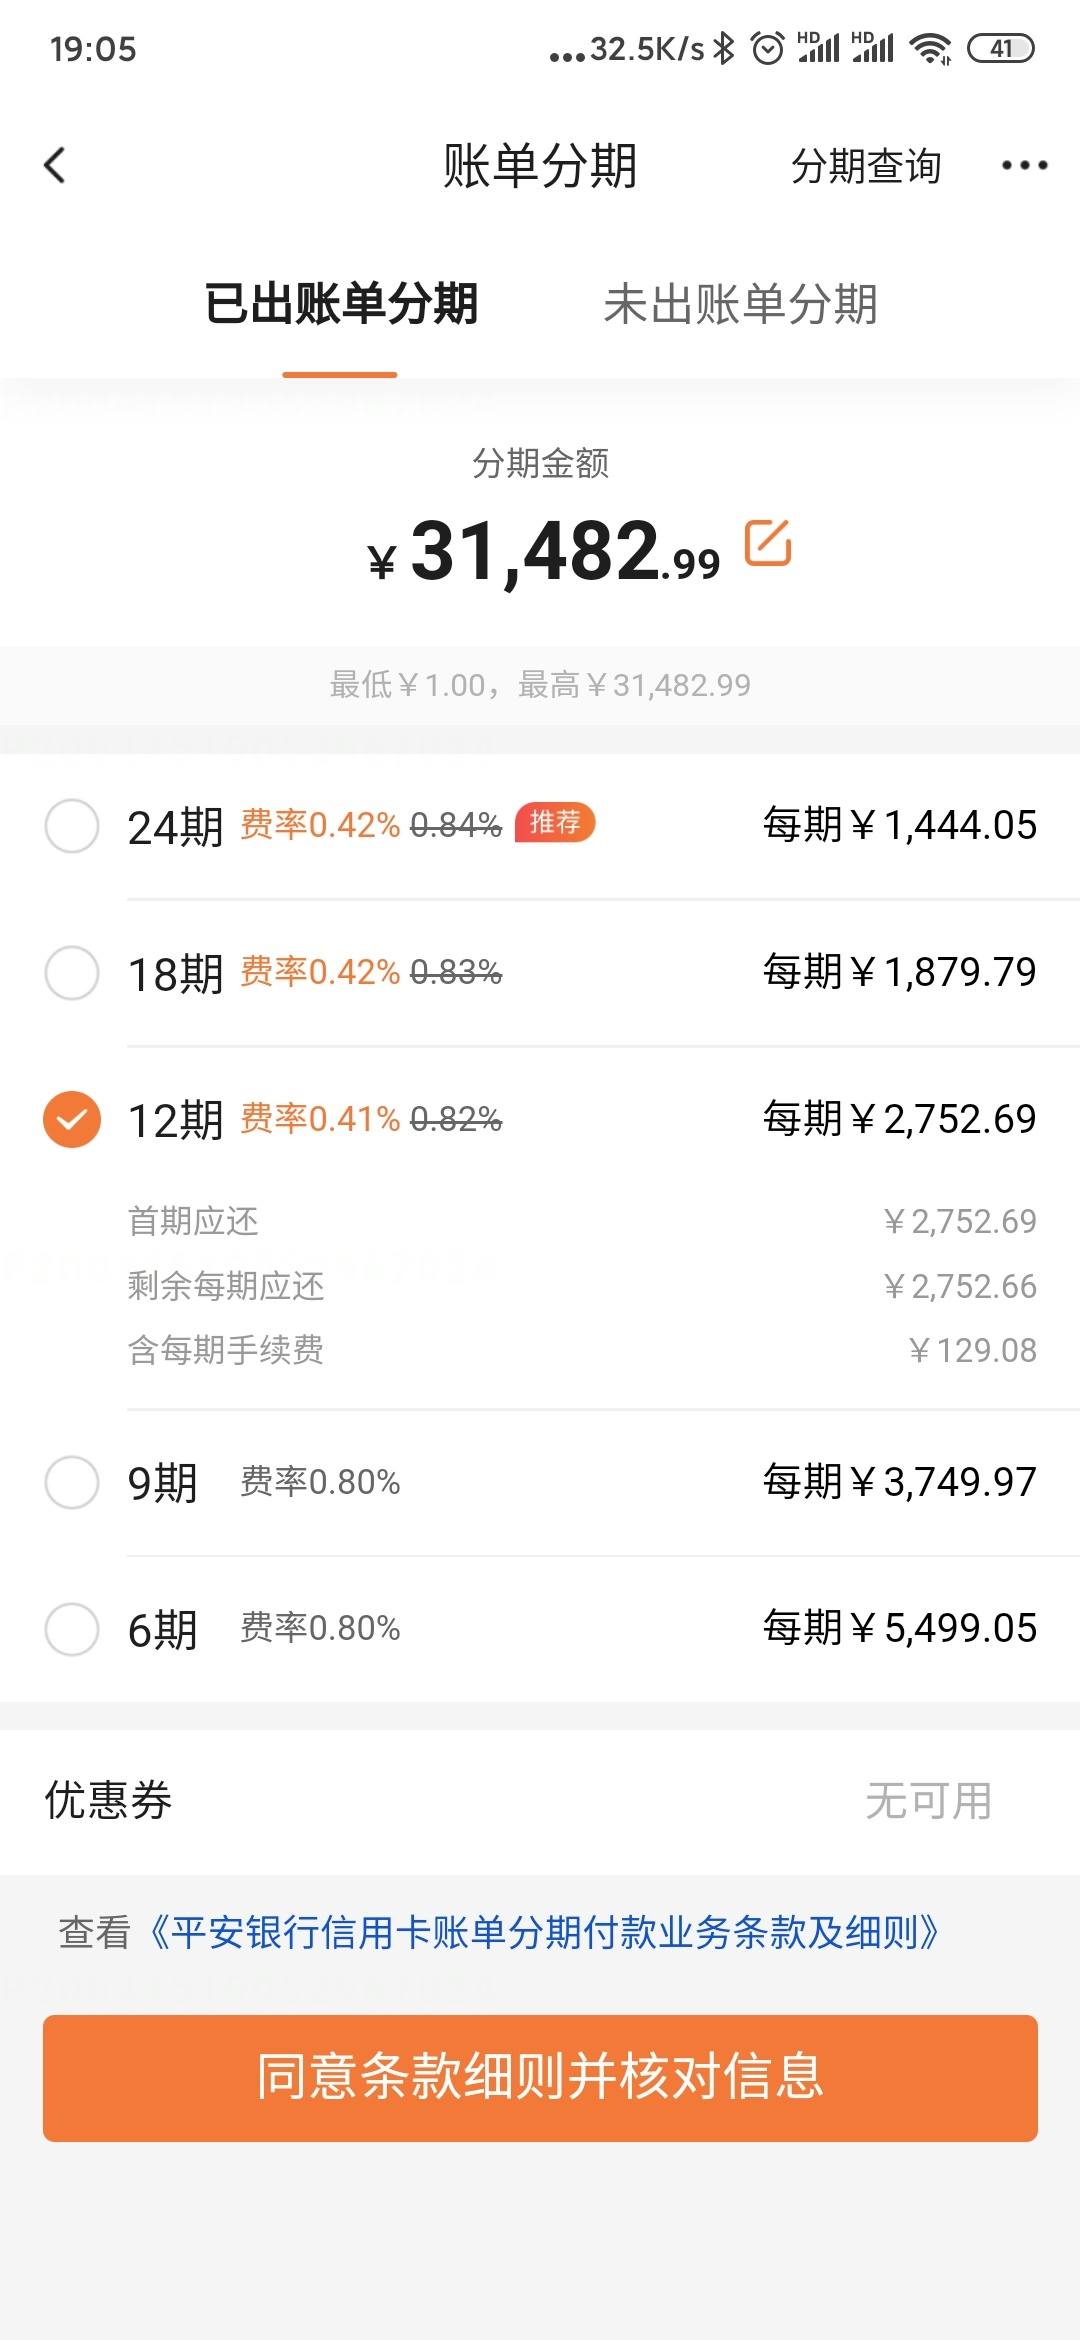Tap the Wi-Fi status icon
Viewport: 1080px width, 2340px height.
930,48
